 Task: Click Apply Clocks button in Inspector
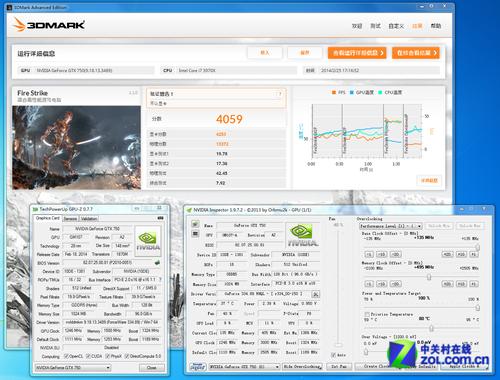(x=464, y=367)
